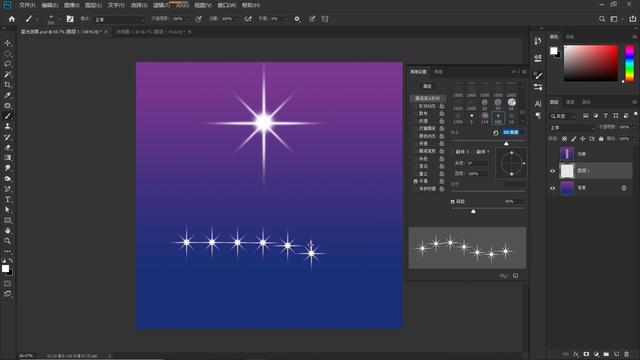Image resolution: width=640 pixels, height=360 pixels.
Task: Toggle the 间距 spacing checkbox
Action: (x=452, y=202)
